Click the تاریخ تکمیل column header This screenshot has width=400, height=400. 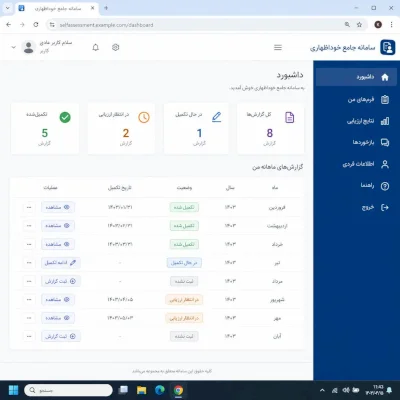point(120,188)
